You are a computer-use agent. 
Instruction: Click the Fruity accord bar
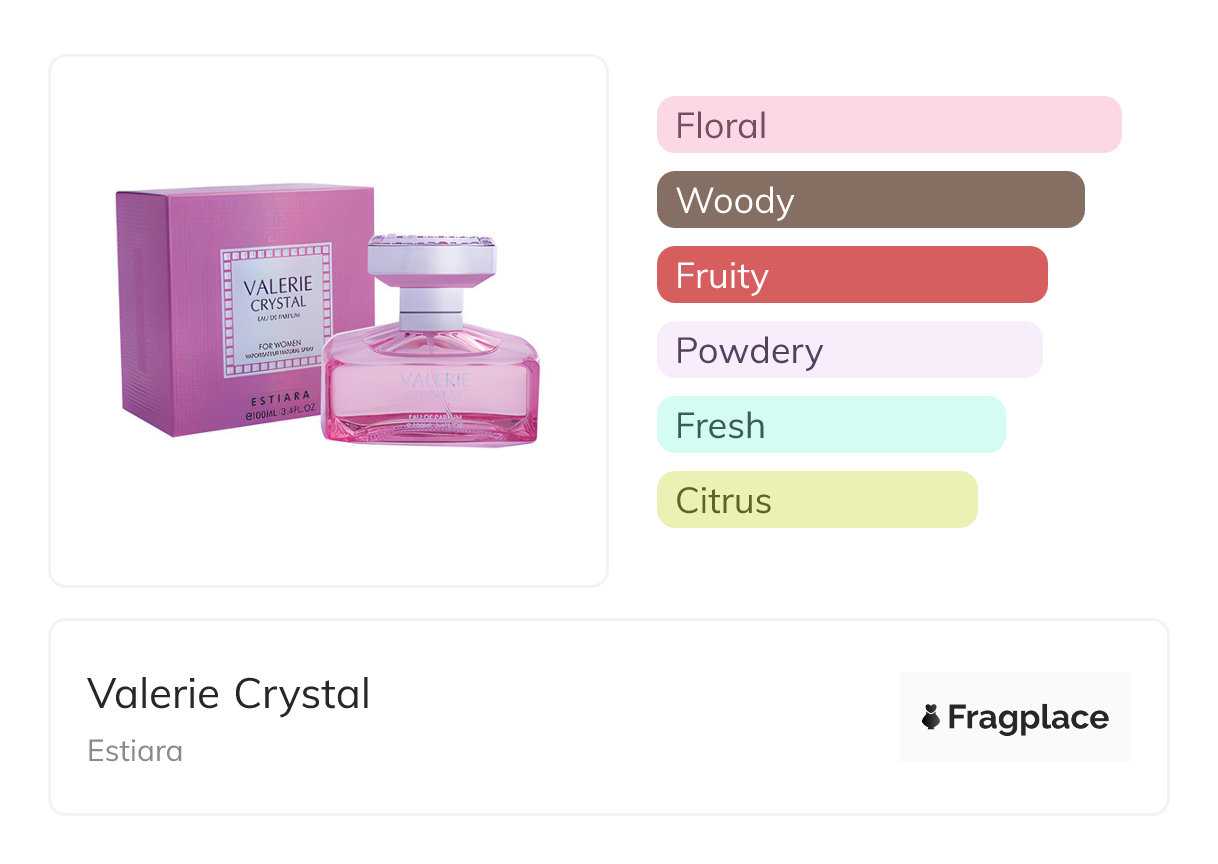coord(851,275)
